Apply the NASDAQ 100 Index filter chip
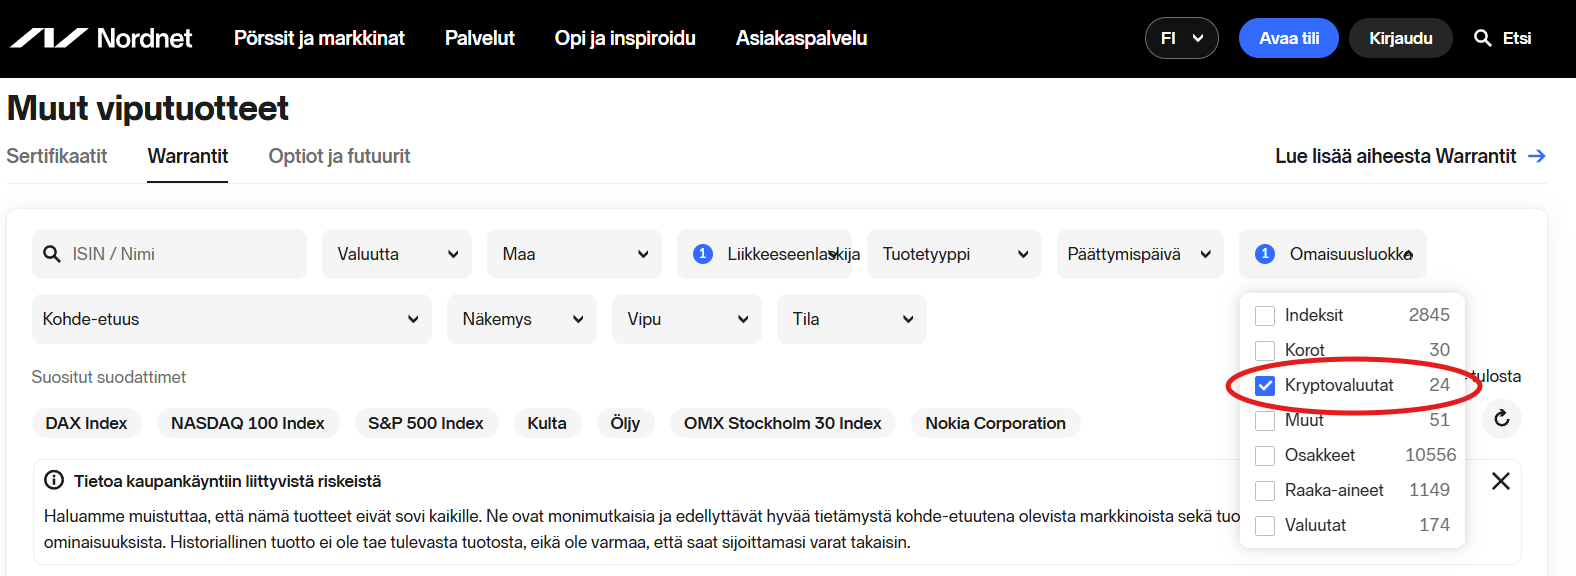 pyautogui.click(x=248, y=423)
